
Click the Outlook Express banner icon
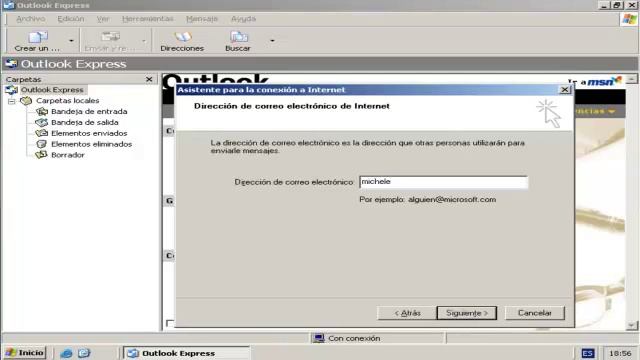(11, 64)
